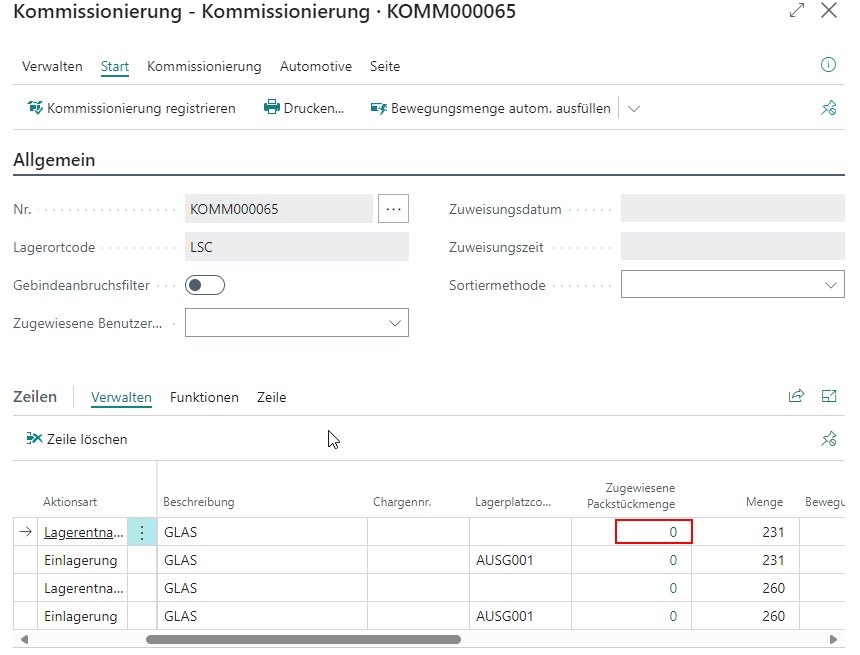Expand more actions chevron in toolbar
The width and height of the screenshot is (860, 655).
(634, 108)
